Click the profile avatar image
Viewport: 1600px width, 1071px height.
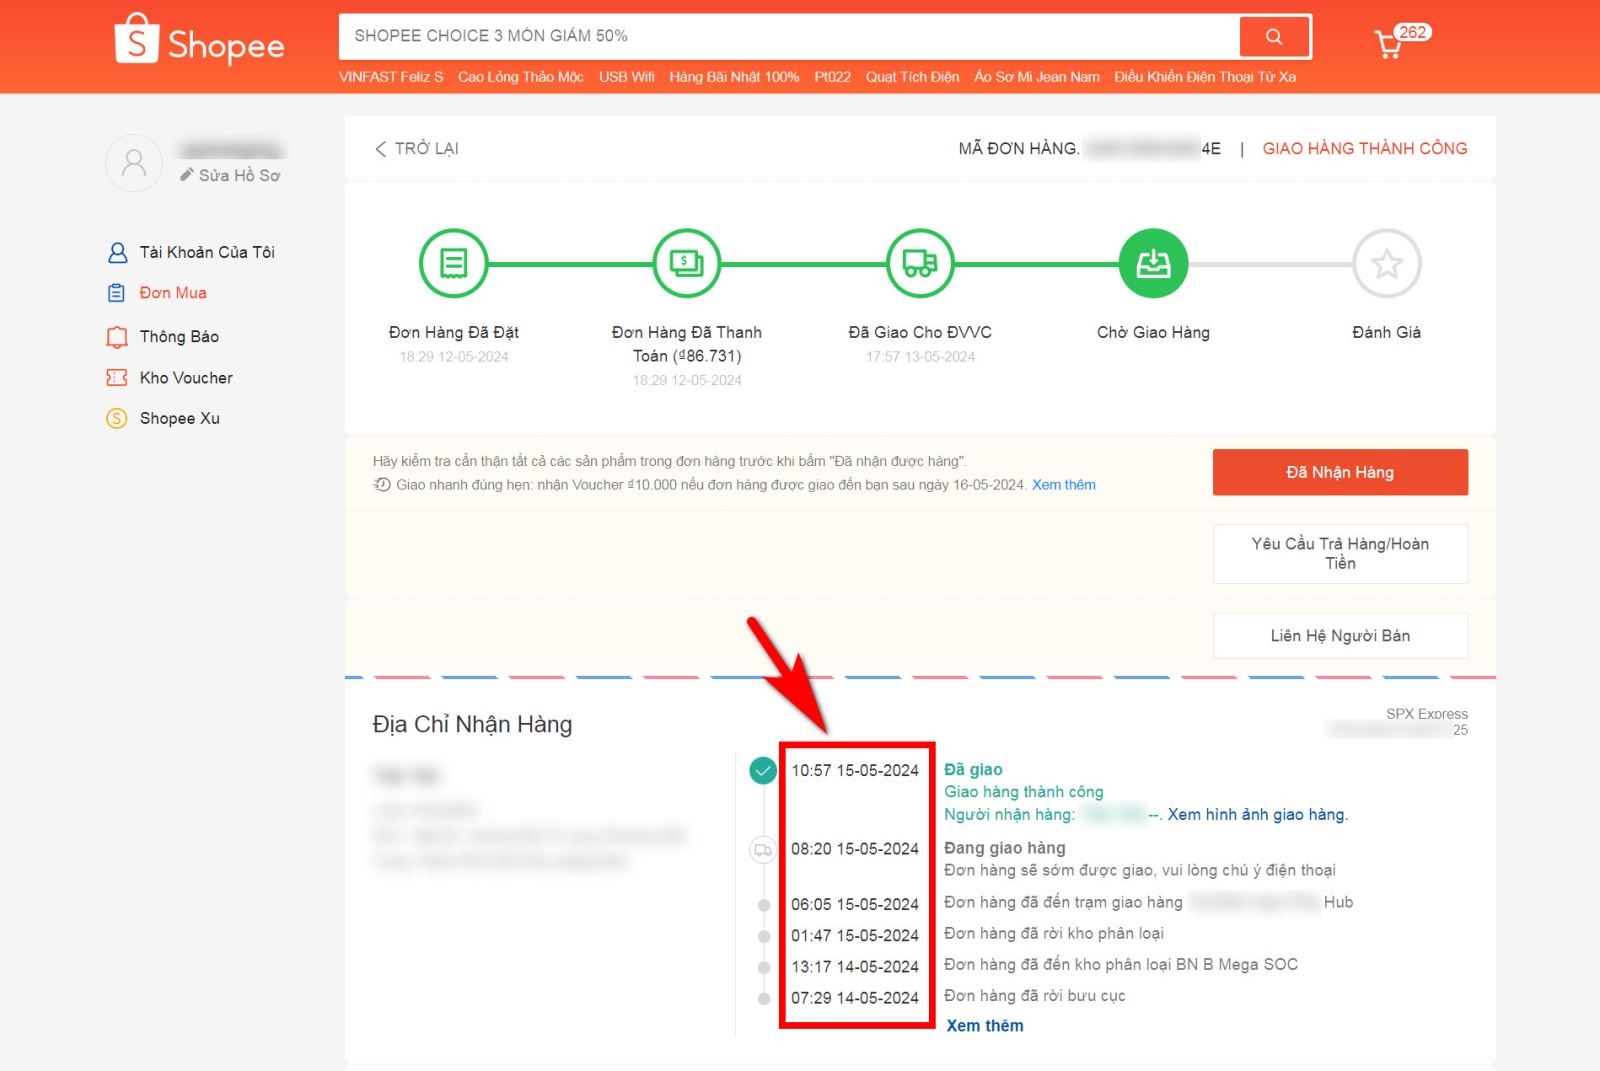133,162
